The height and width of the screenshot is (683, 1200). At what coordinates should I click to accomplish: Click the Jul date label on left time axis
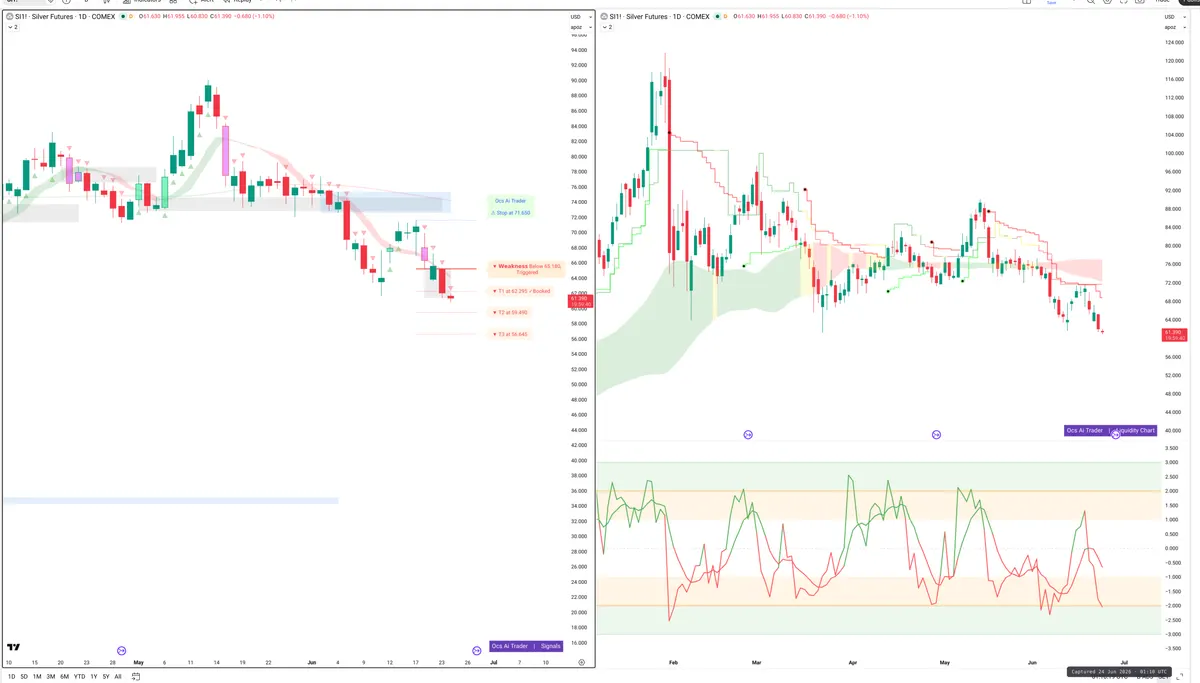[x=493, y=662]
